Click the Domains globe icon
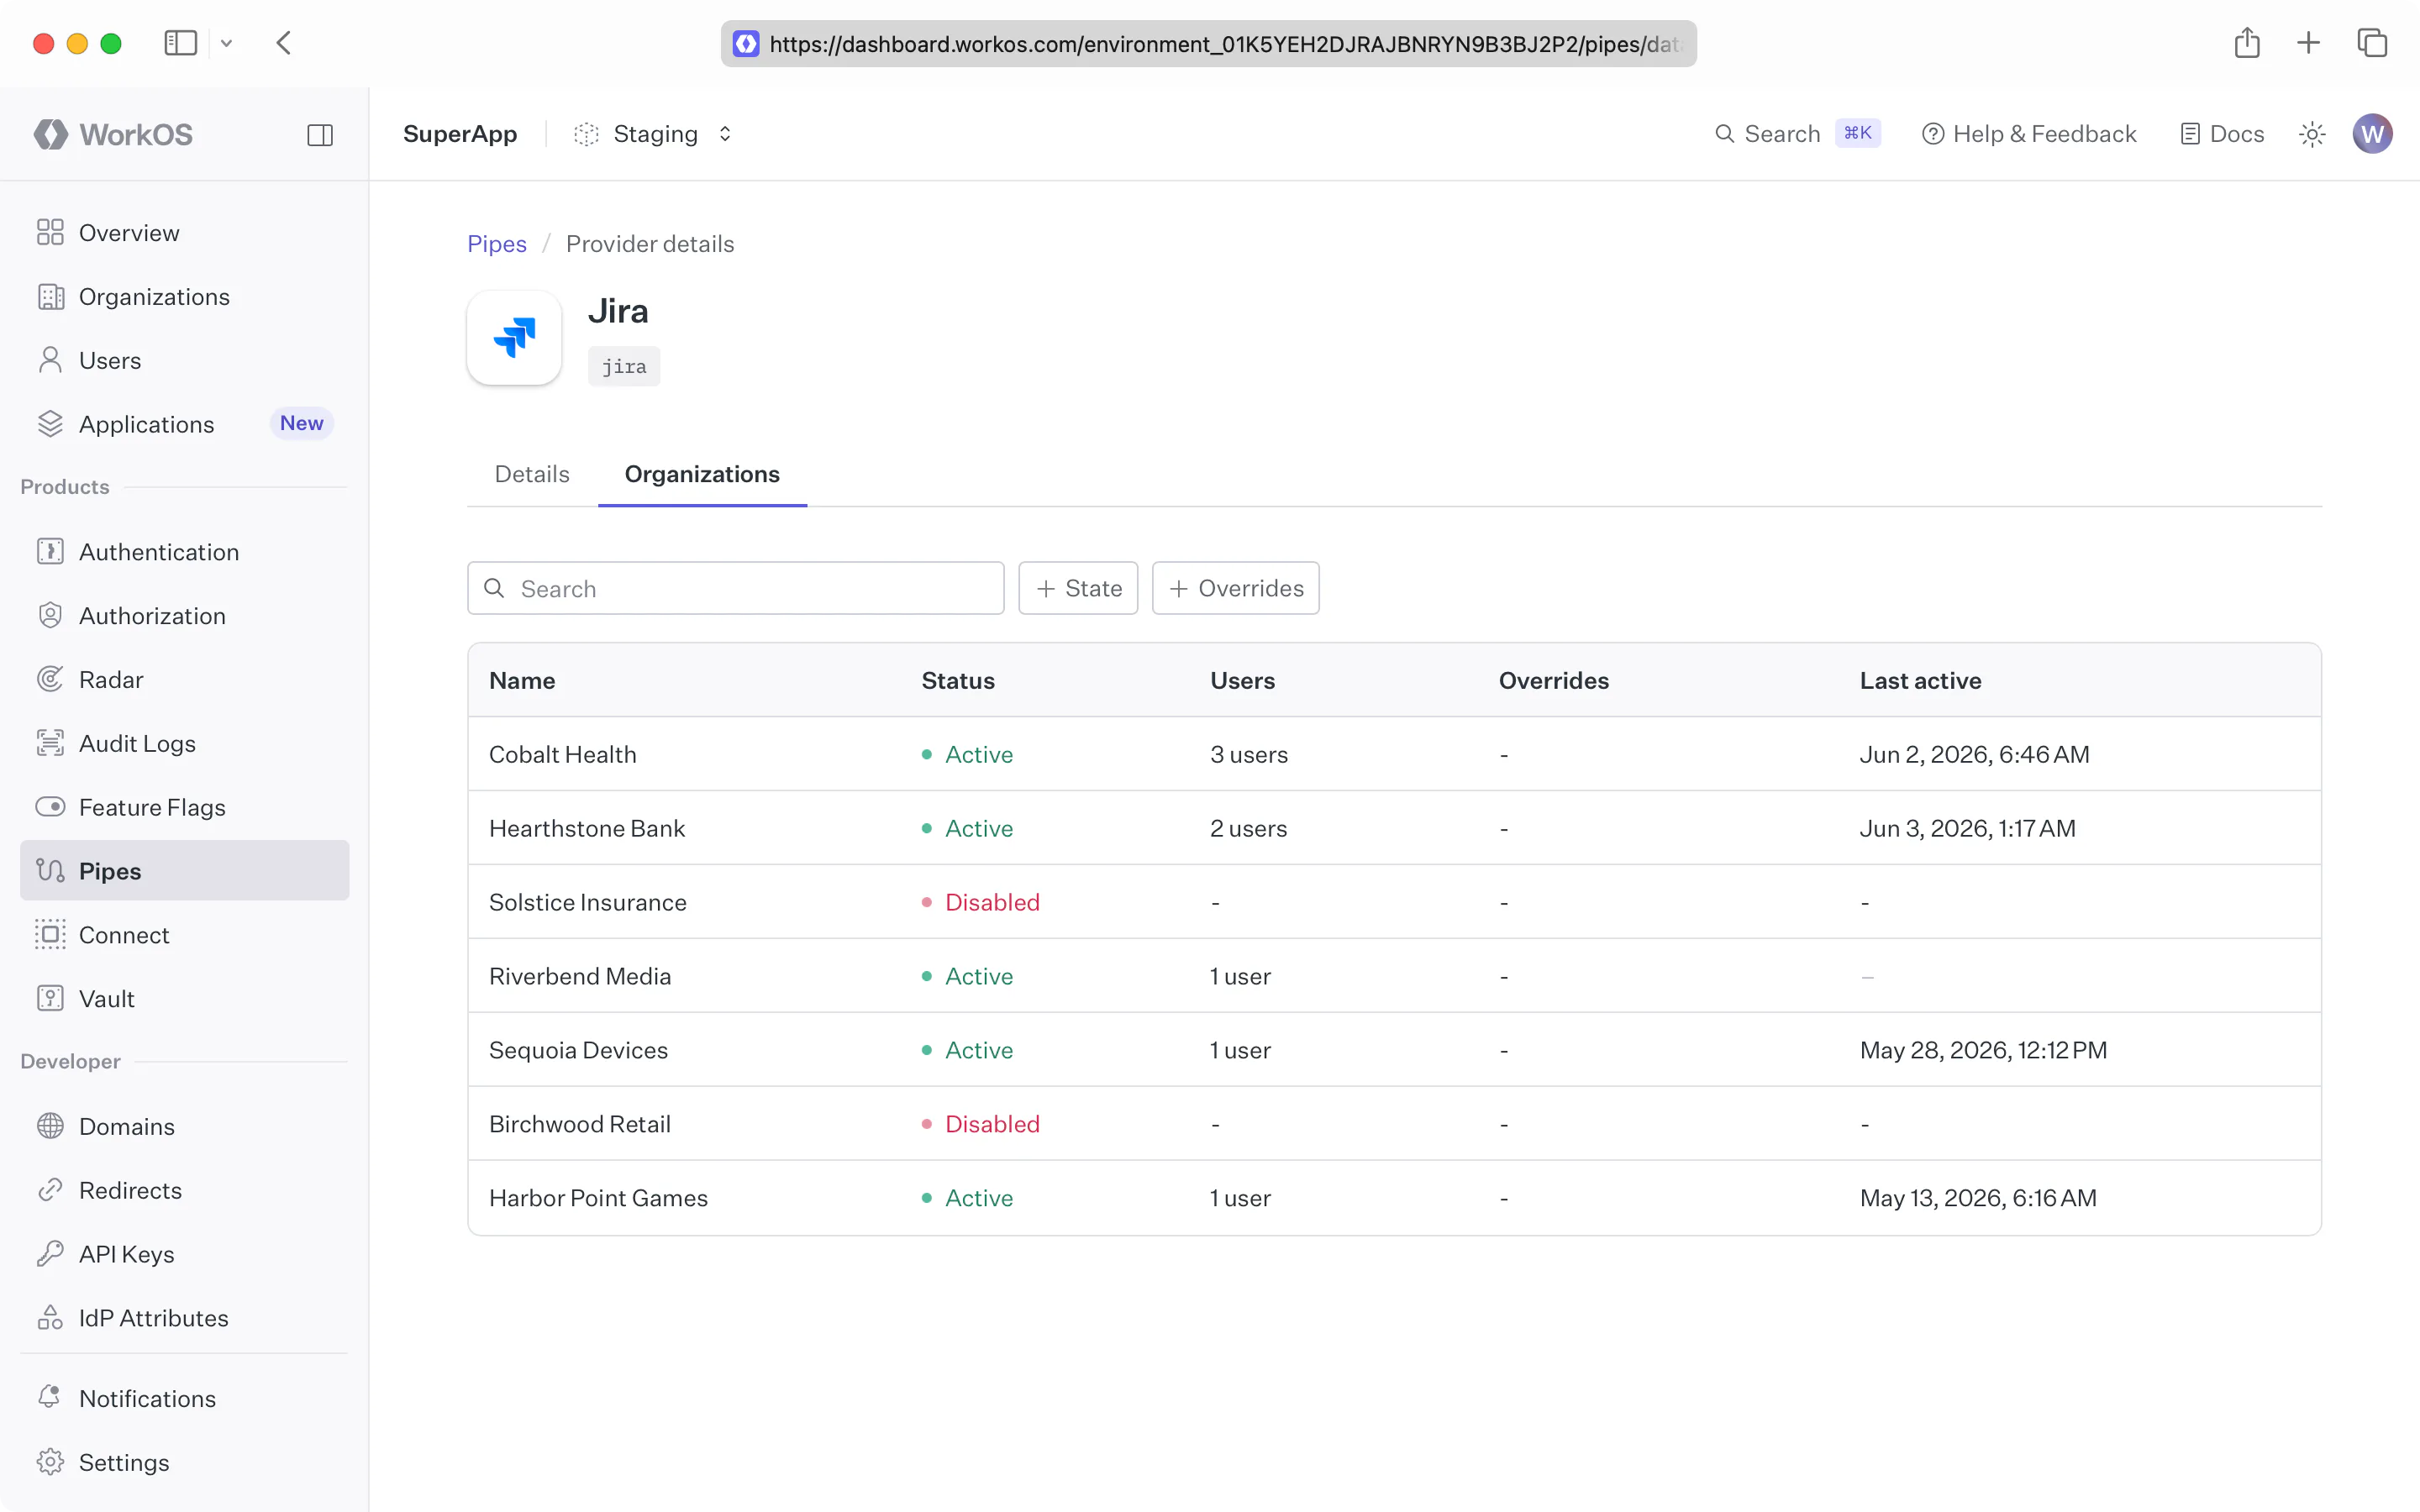Image resolution: width=2420 pixels, height=1512 pixels. pyautogui.click(x=50, y=1127)
